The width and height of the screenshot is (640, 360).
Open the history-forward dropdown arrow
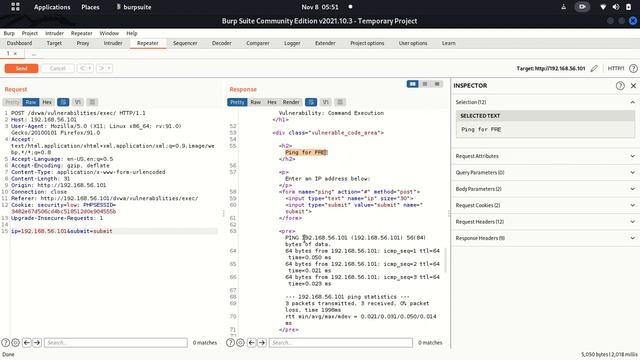[x=109, y=68]
